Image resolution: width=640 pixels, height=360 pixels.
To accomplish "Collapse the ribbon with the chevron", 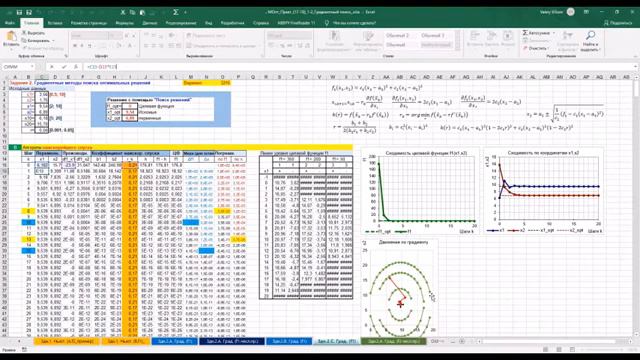I will point(635,56).
